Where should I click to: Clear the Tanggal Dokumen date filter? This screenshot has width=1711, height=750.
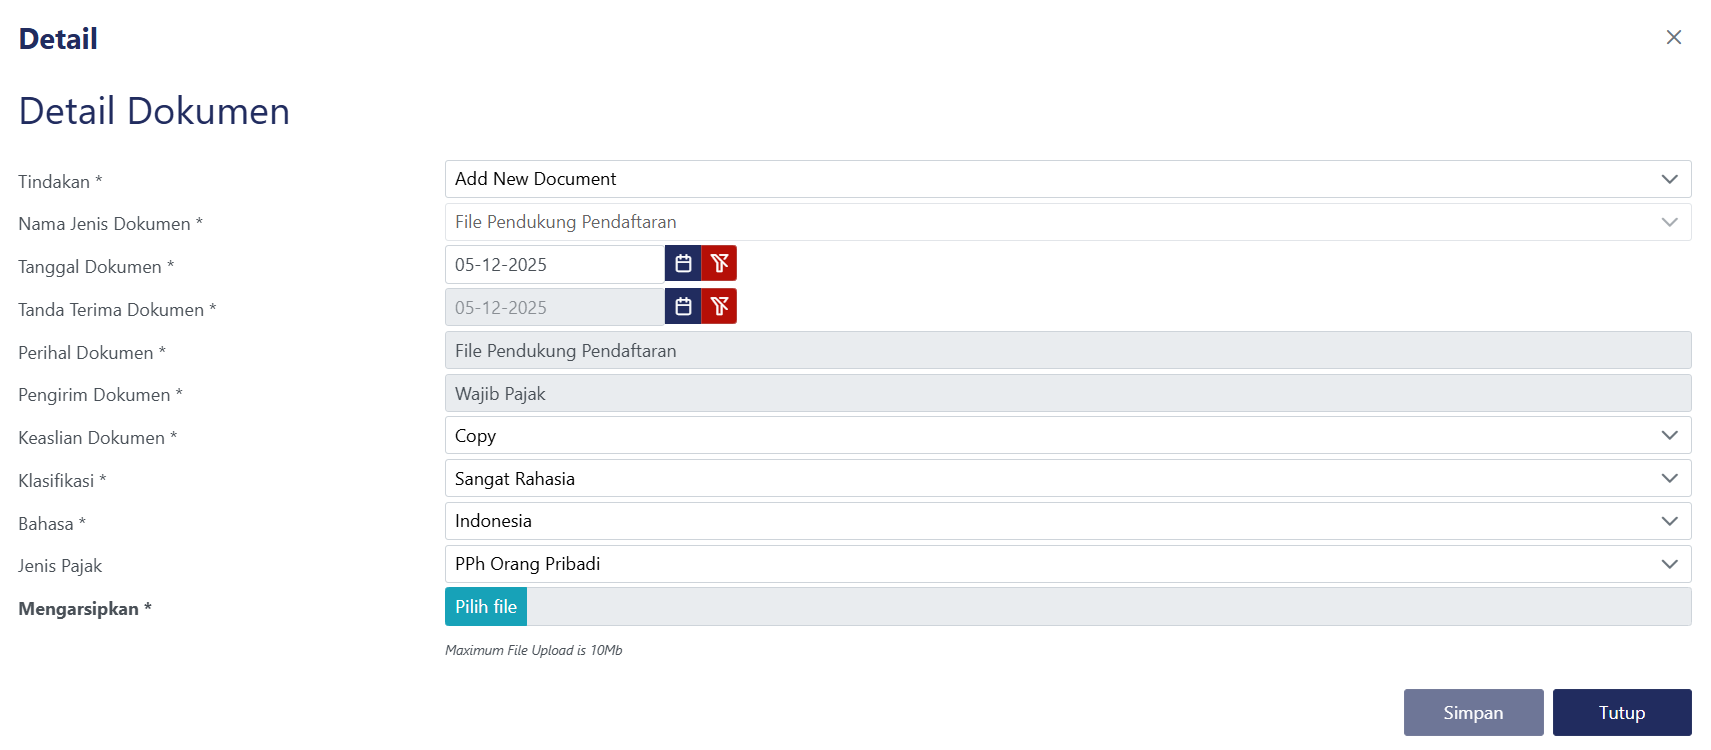[x=719, y=264]
